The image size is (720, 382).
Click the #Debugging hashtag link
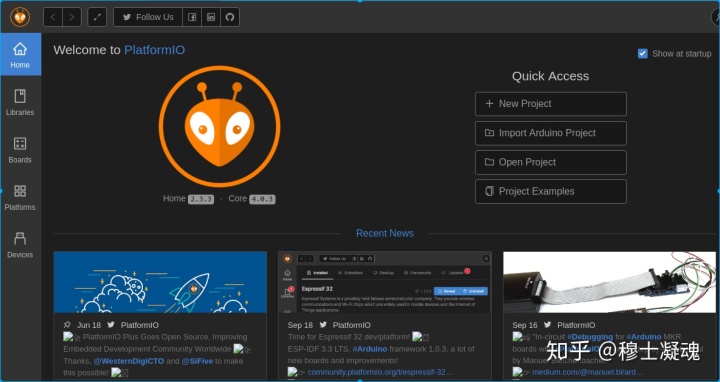pyautogui.click(x=590, y=337)
